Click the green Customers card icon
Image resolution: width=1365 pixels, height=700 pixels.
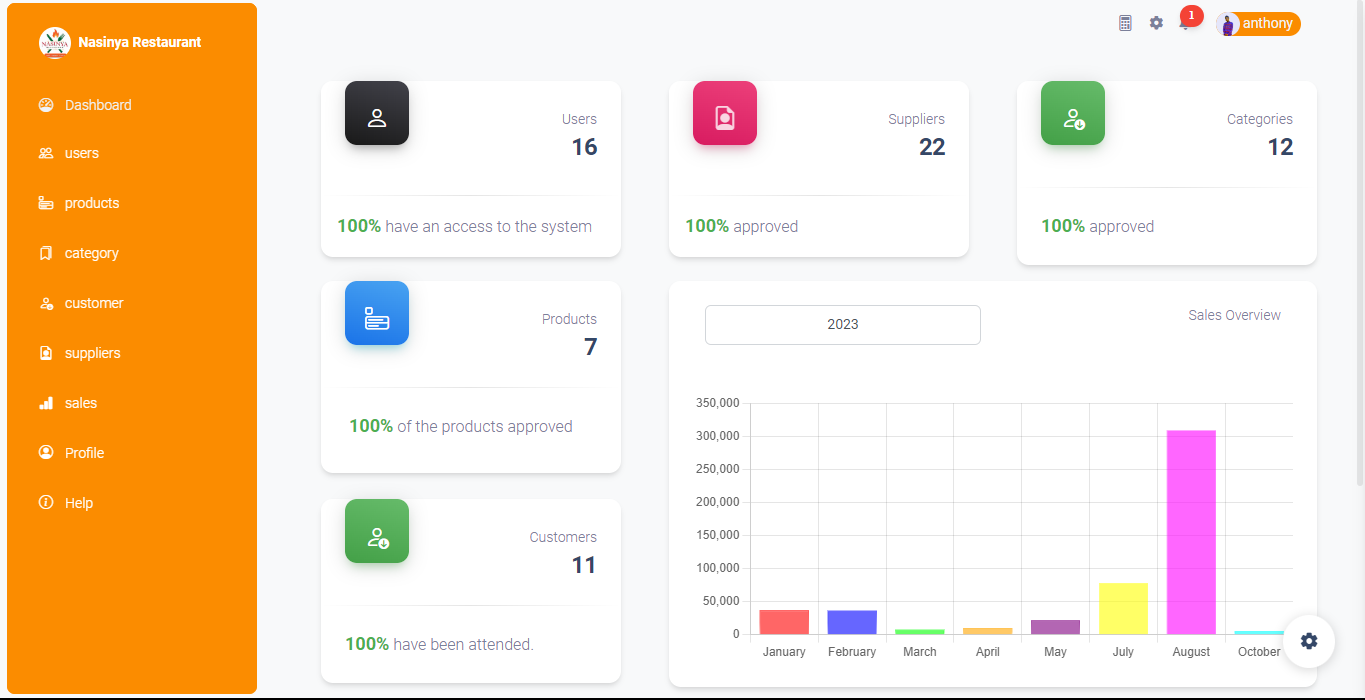click(x=377, y=531)
